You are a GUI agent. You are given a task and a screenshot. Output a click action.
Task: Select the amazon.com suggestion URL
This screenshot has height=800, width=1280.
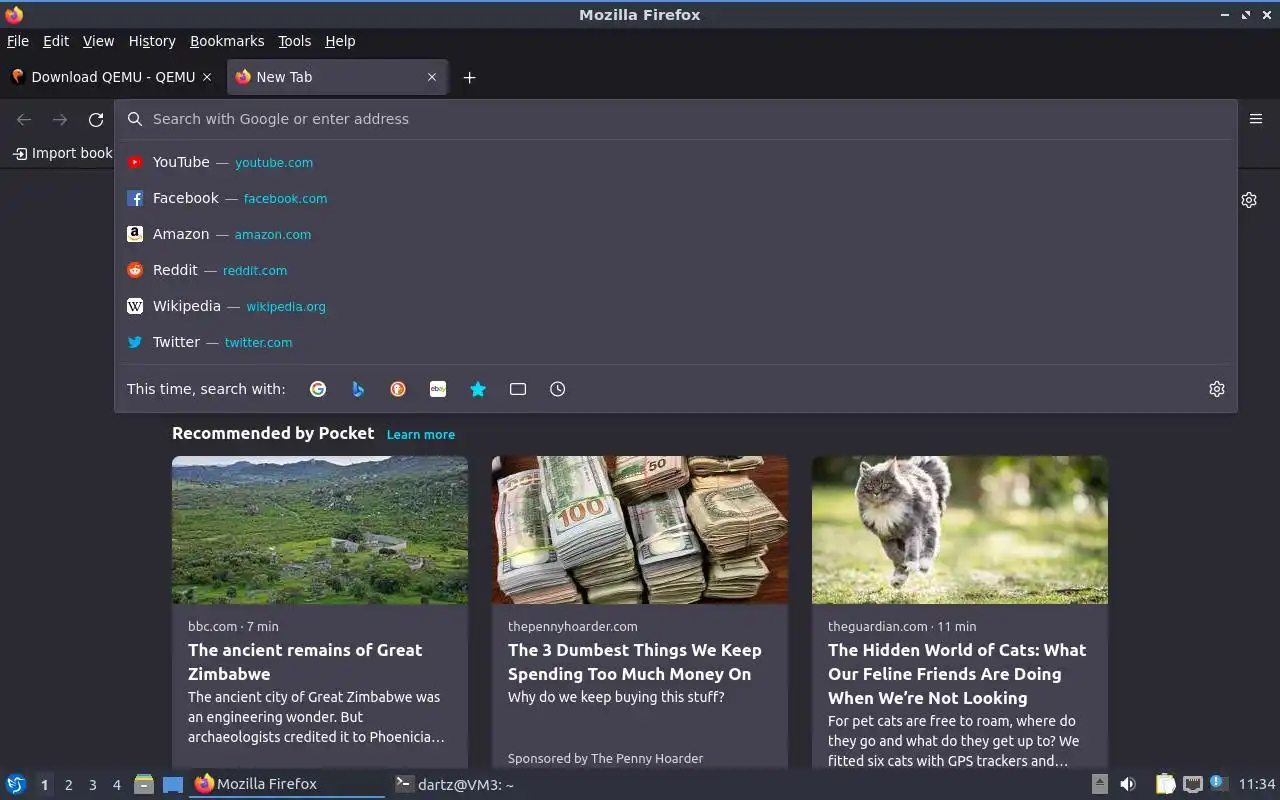[x=273, y=235]
